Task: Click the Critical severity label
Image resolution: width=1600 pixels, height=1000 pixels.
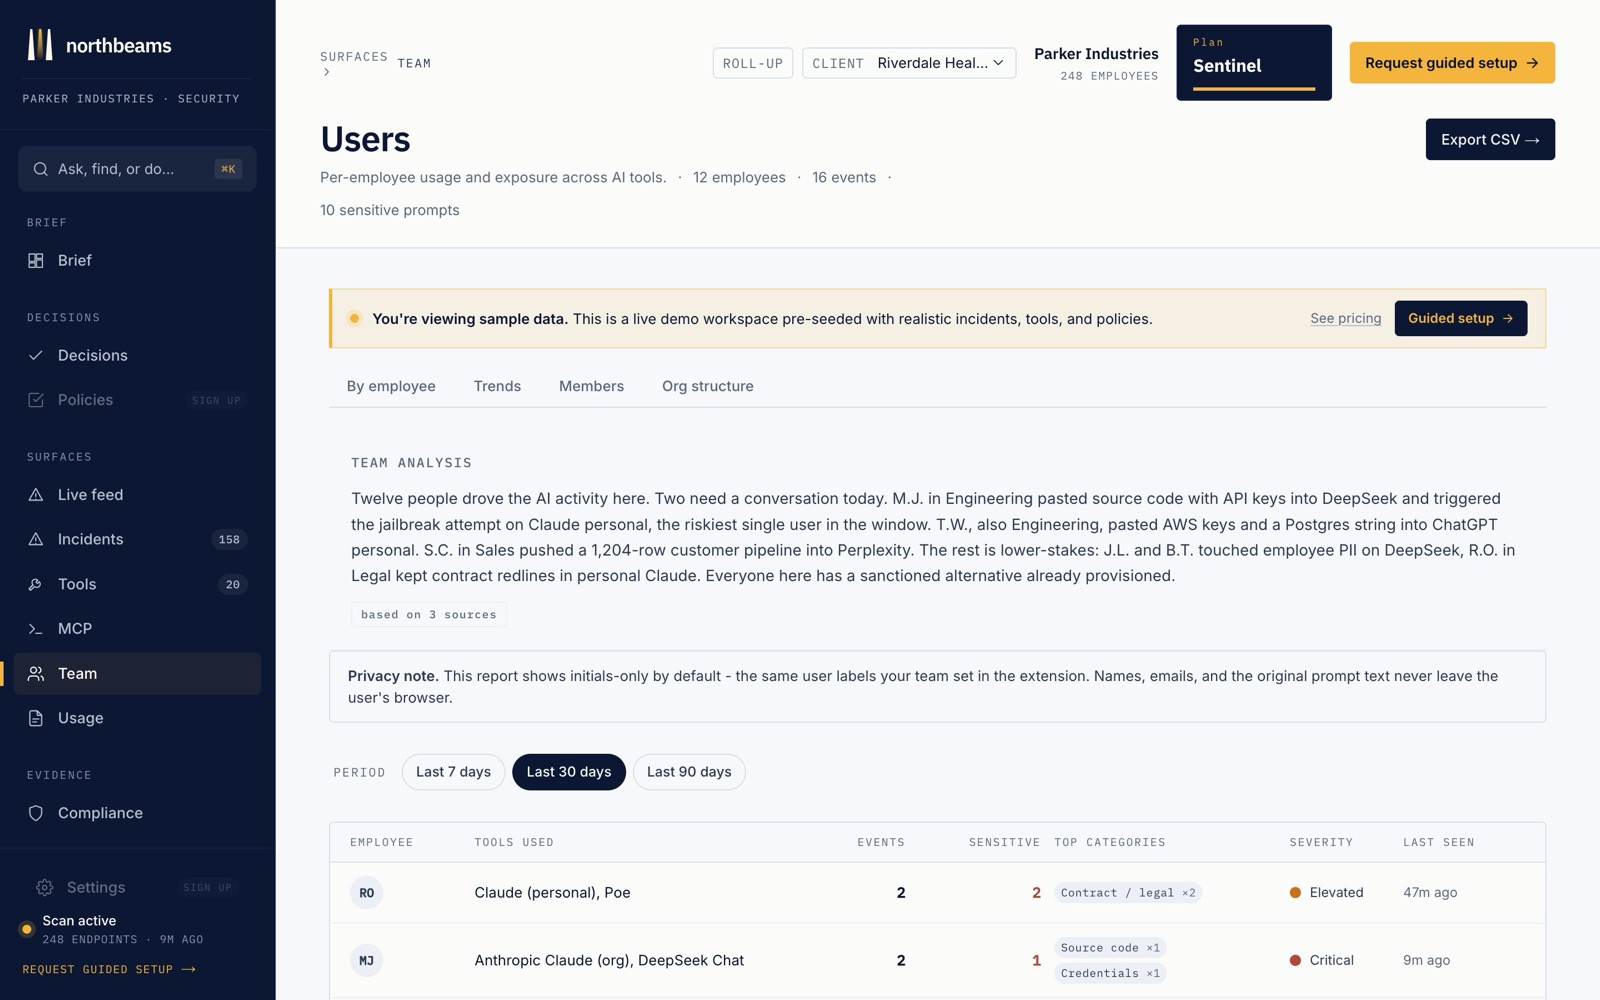Action: pos(1331,960)
